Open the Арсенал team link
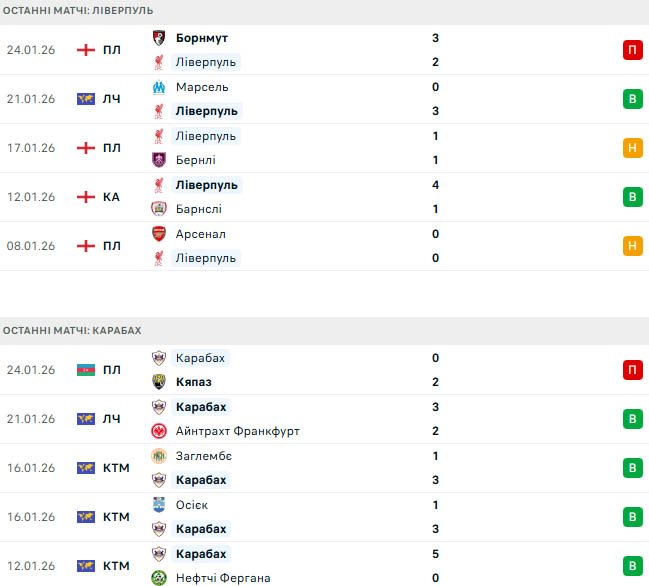 [200, 234]
